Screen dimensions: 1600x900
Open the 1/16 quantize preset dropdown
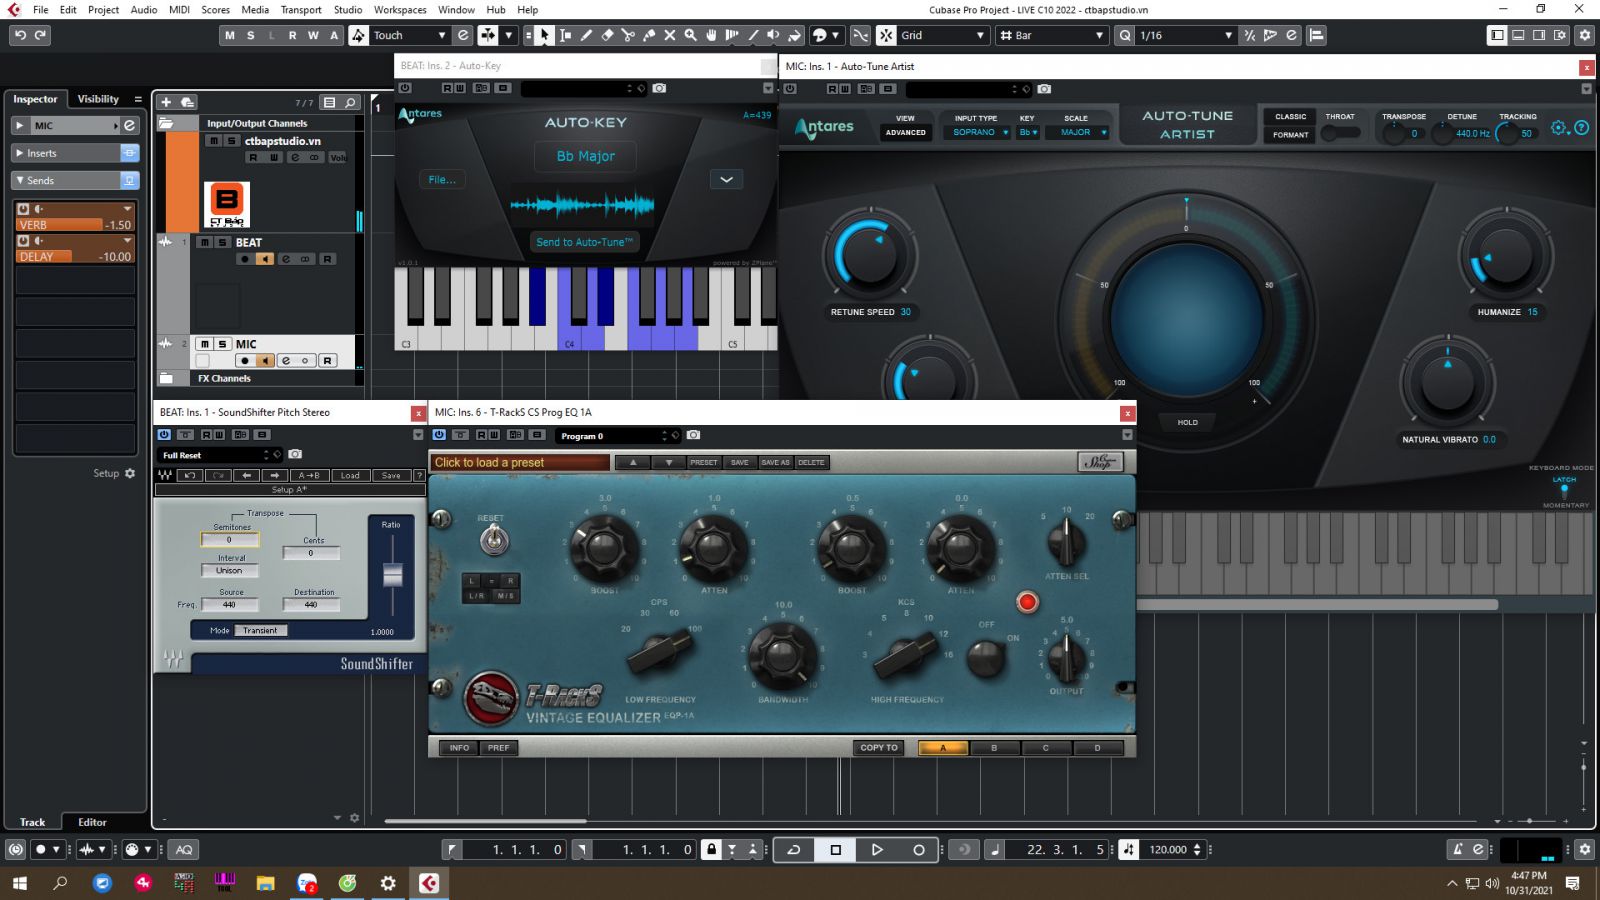tap(1187, 35)
